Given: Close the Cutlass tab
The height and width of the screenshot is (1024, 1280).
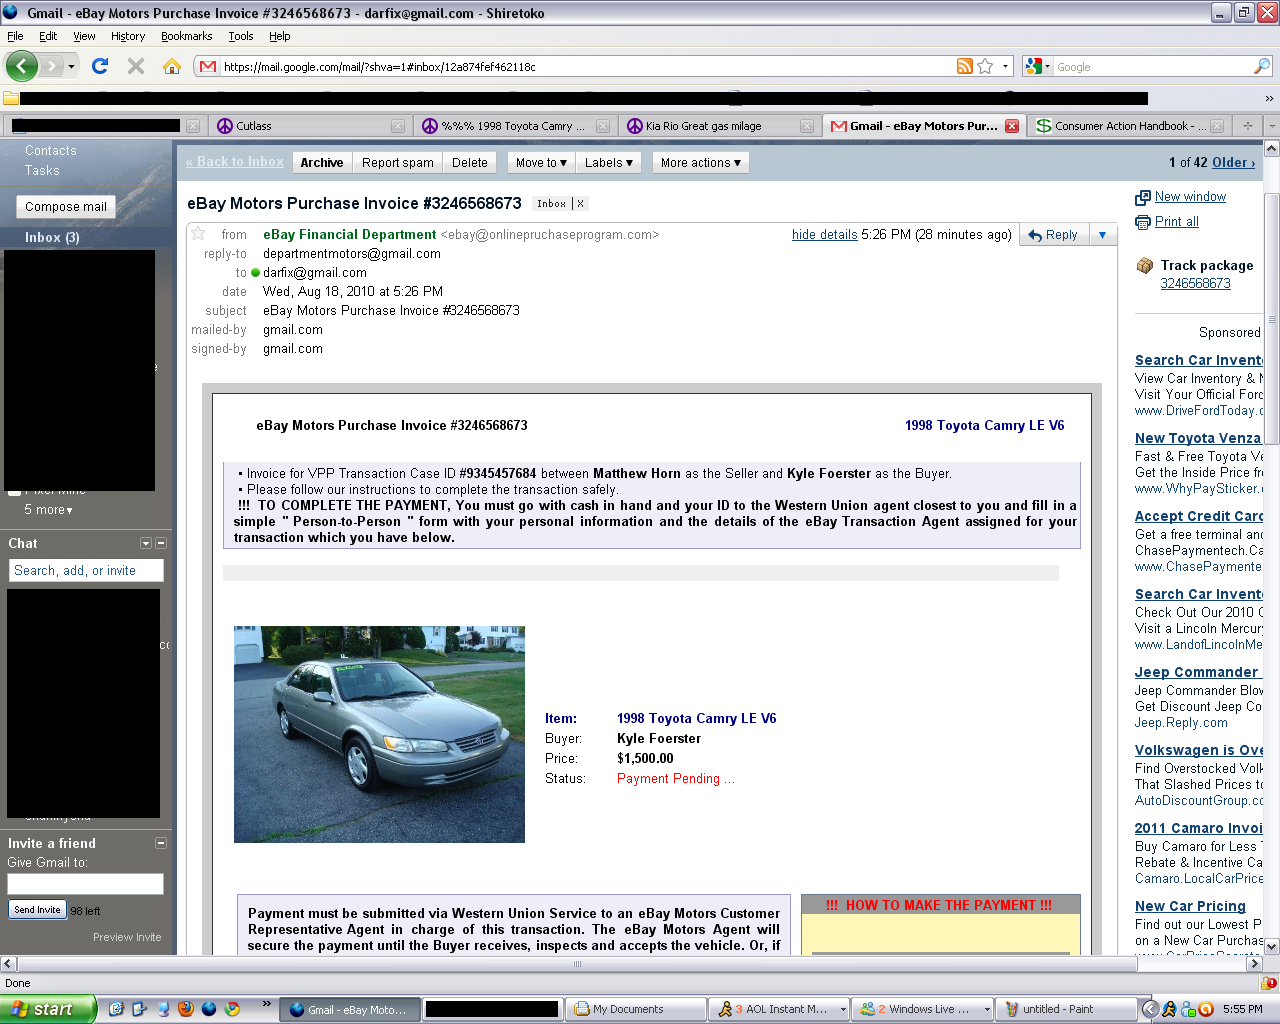Looking at the screenshot, I should coord(398,126).
